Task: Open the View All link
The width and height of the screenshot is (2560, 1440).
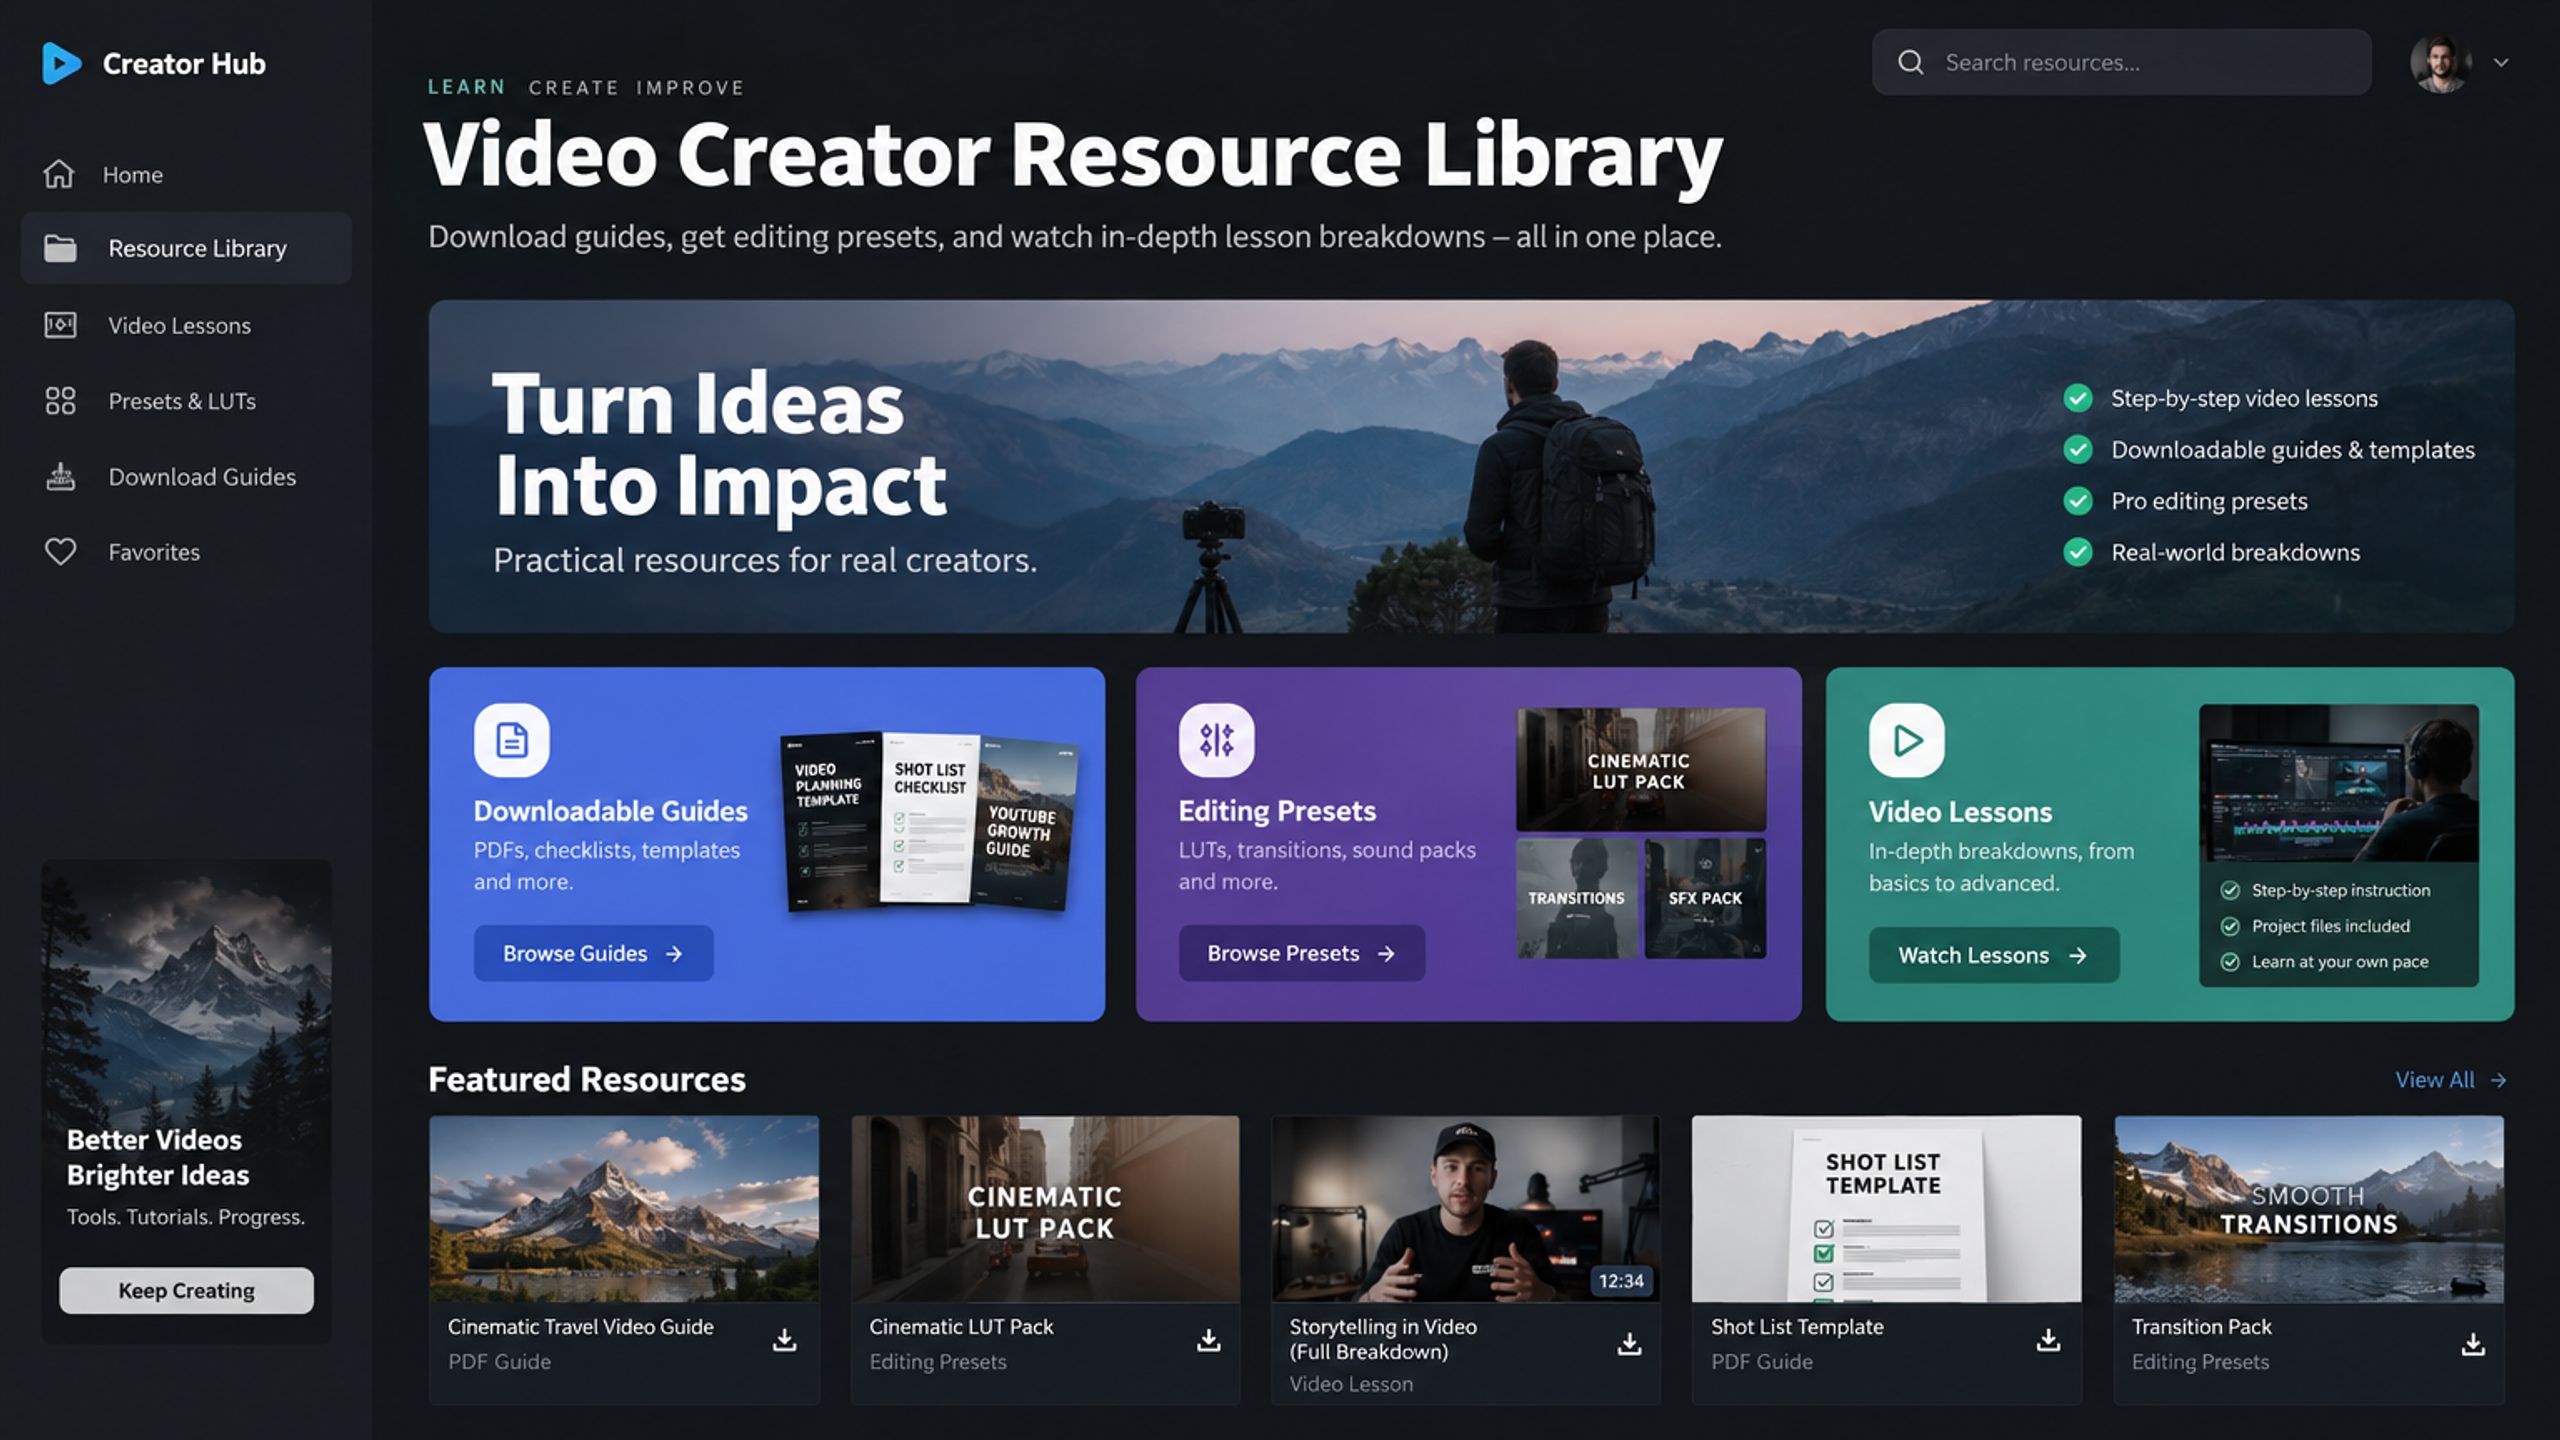Action: point(2450,1080)
